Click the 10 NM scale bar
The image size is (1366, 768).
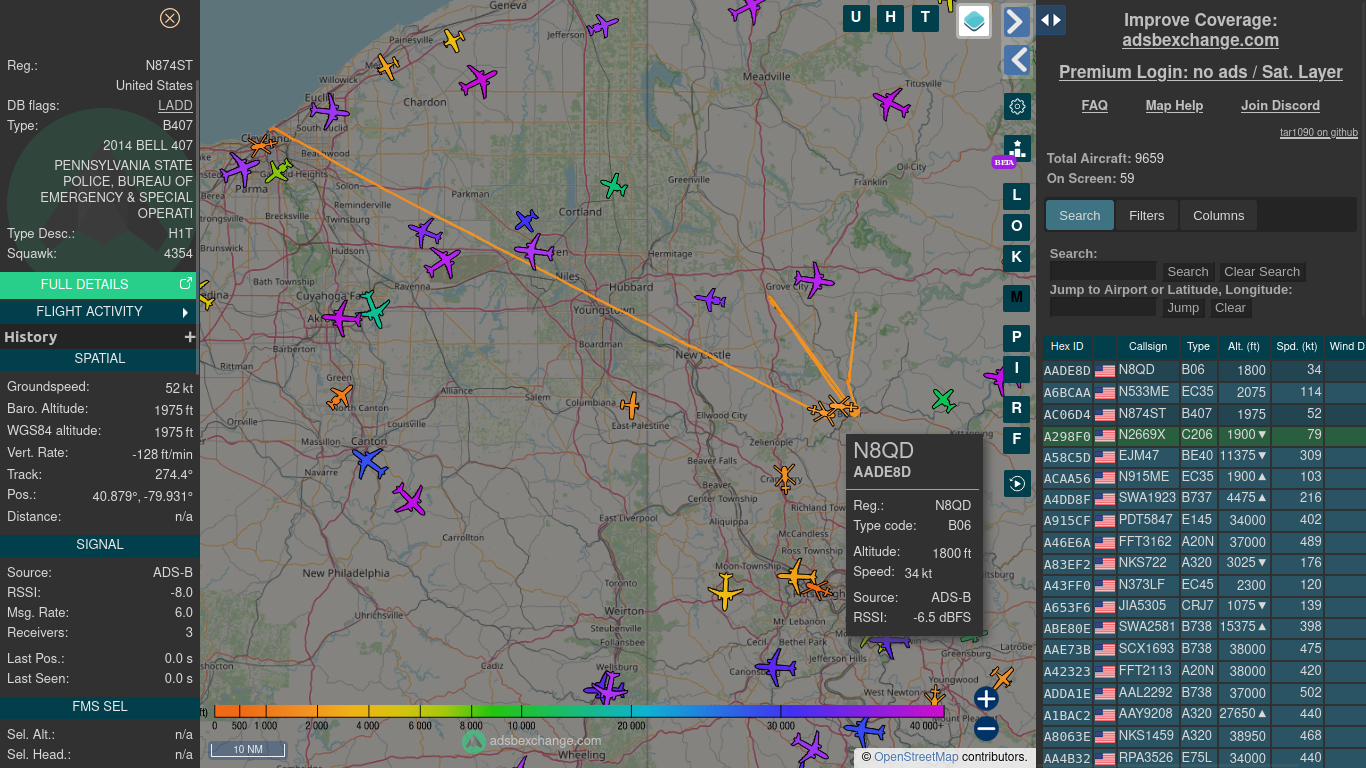[x=247, y=749]
